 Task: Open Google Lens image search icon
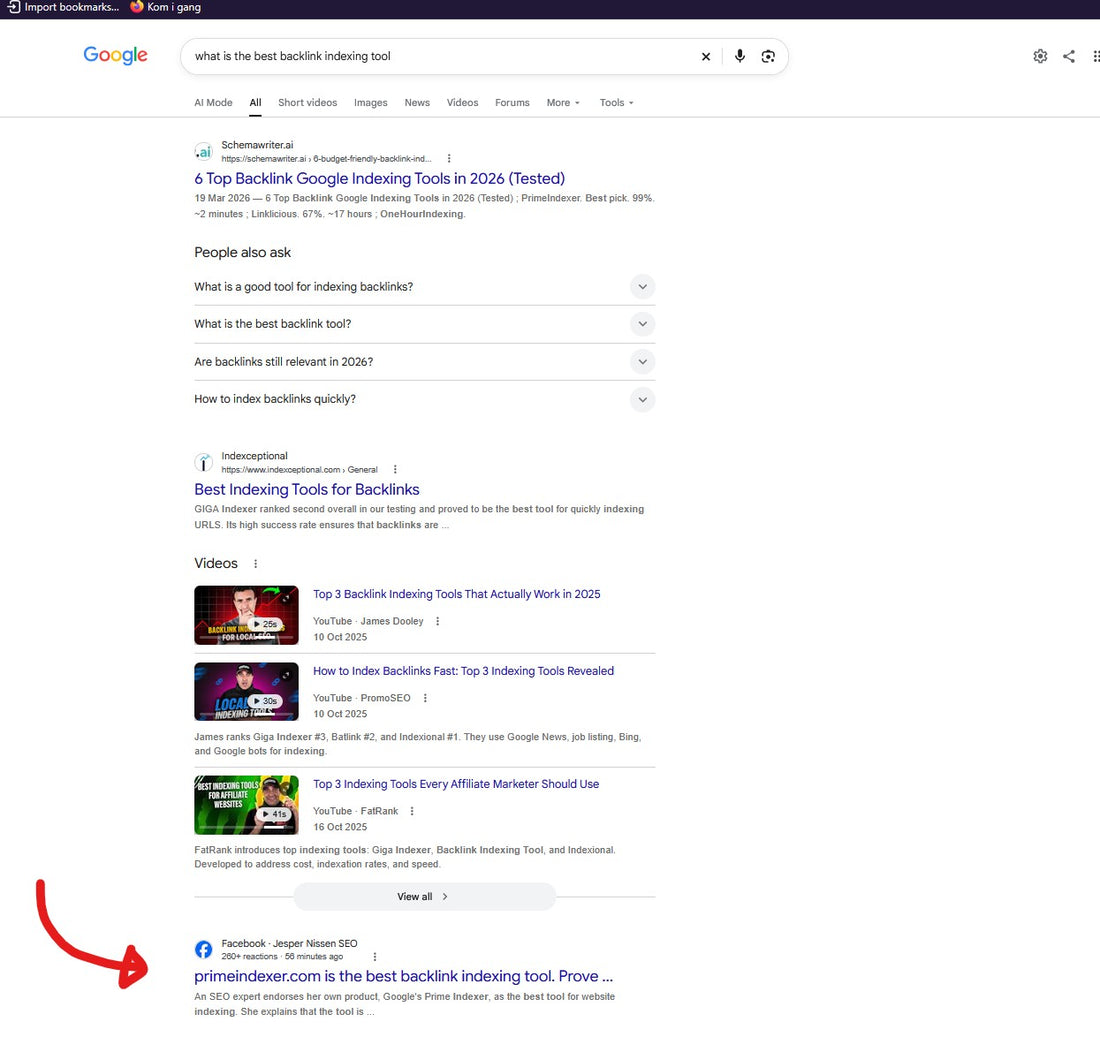coord(768,56)
